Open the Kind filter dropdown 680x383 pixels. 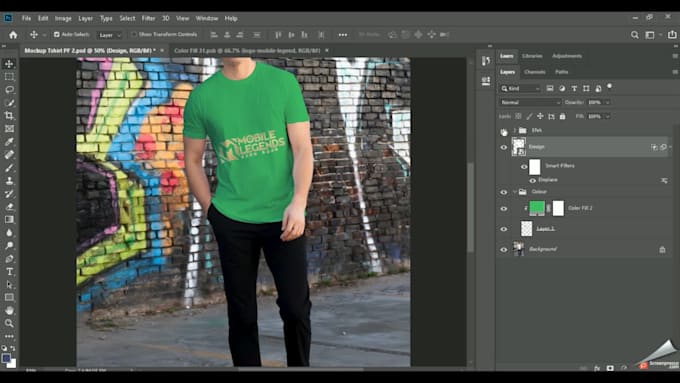pos(520,88)
